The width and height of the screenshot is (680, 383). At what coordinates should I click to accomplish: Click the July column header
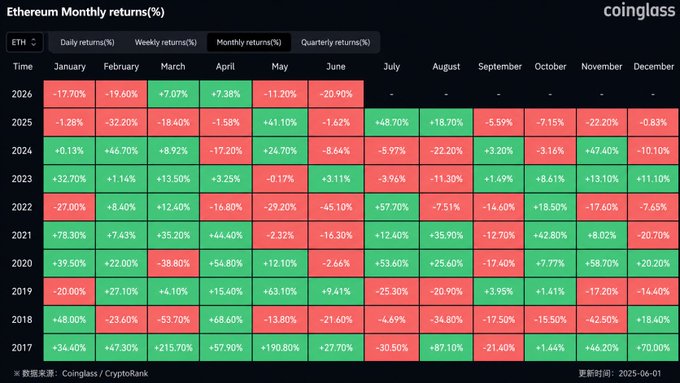click(x=391, y=66)
